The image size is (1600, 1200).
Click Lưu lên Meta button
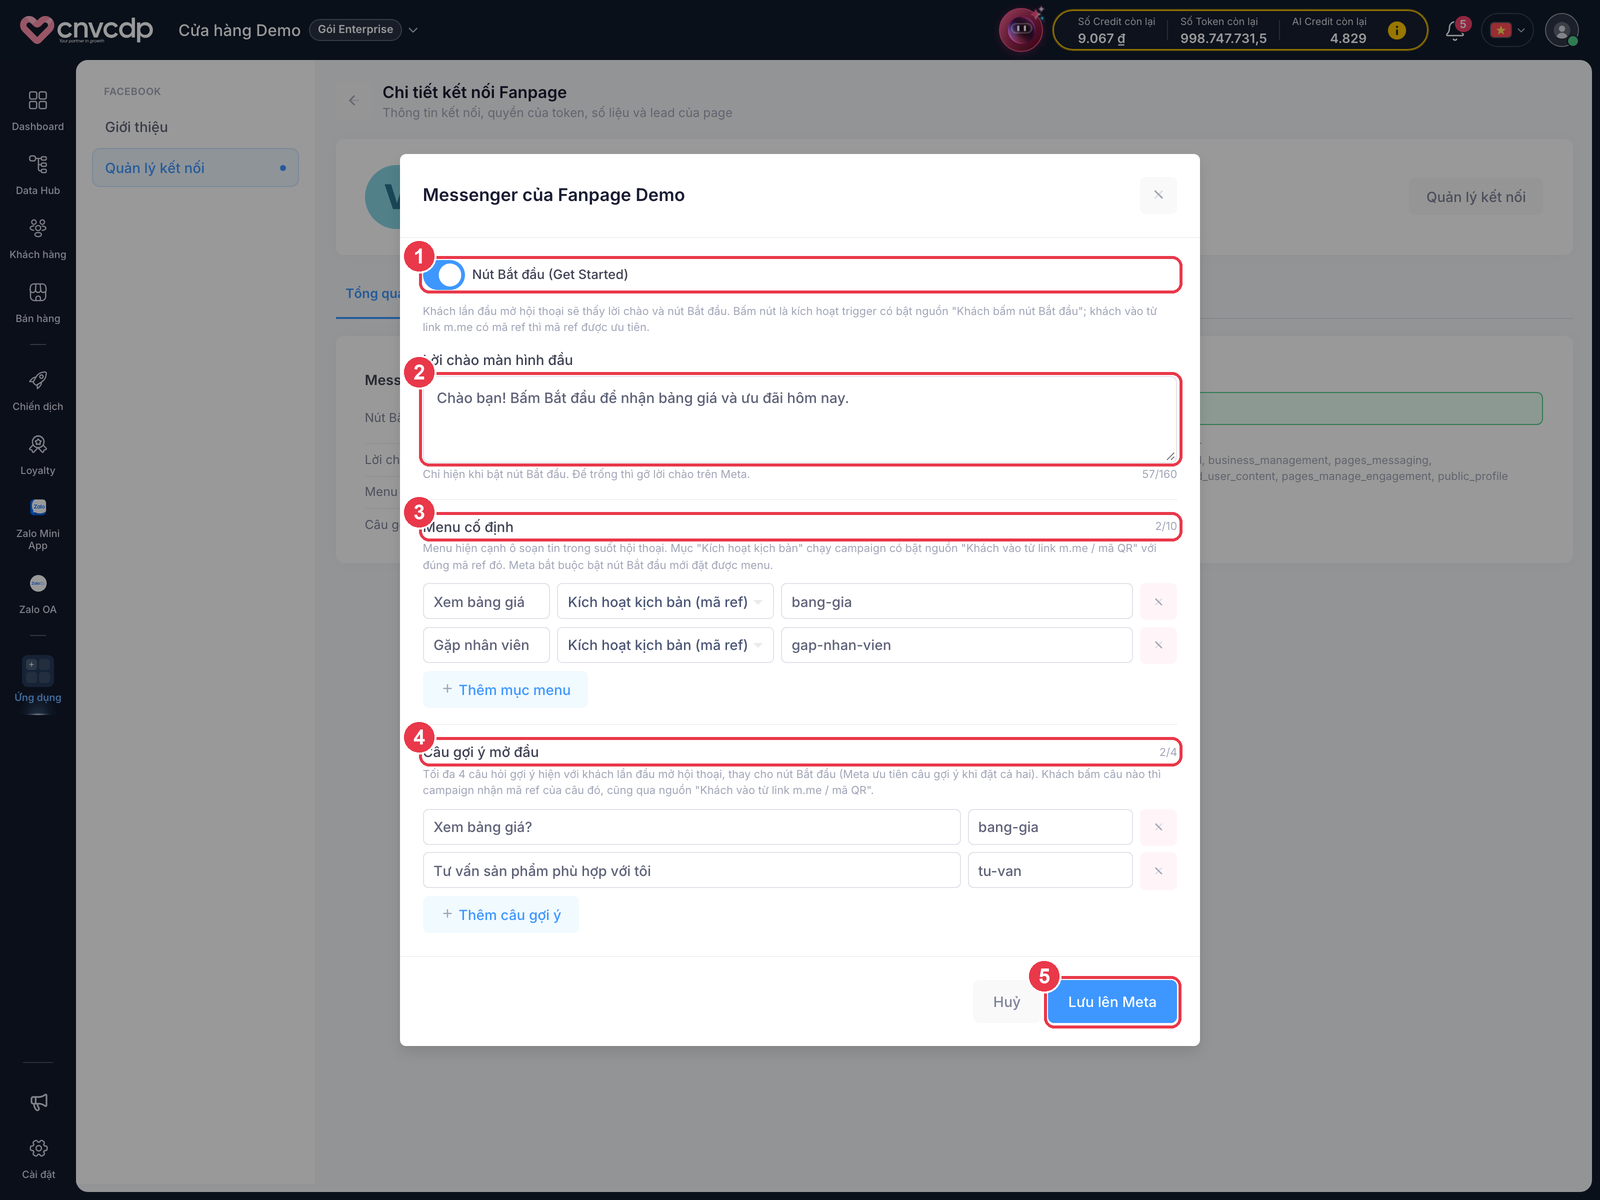(x=1112, y=1002)
